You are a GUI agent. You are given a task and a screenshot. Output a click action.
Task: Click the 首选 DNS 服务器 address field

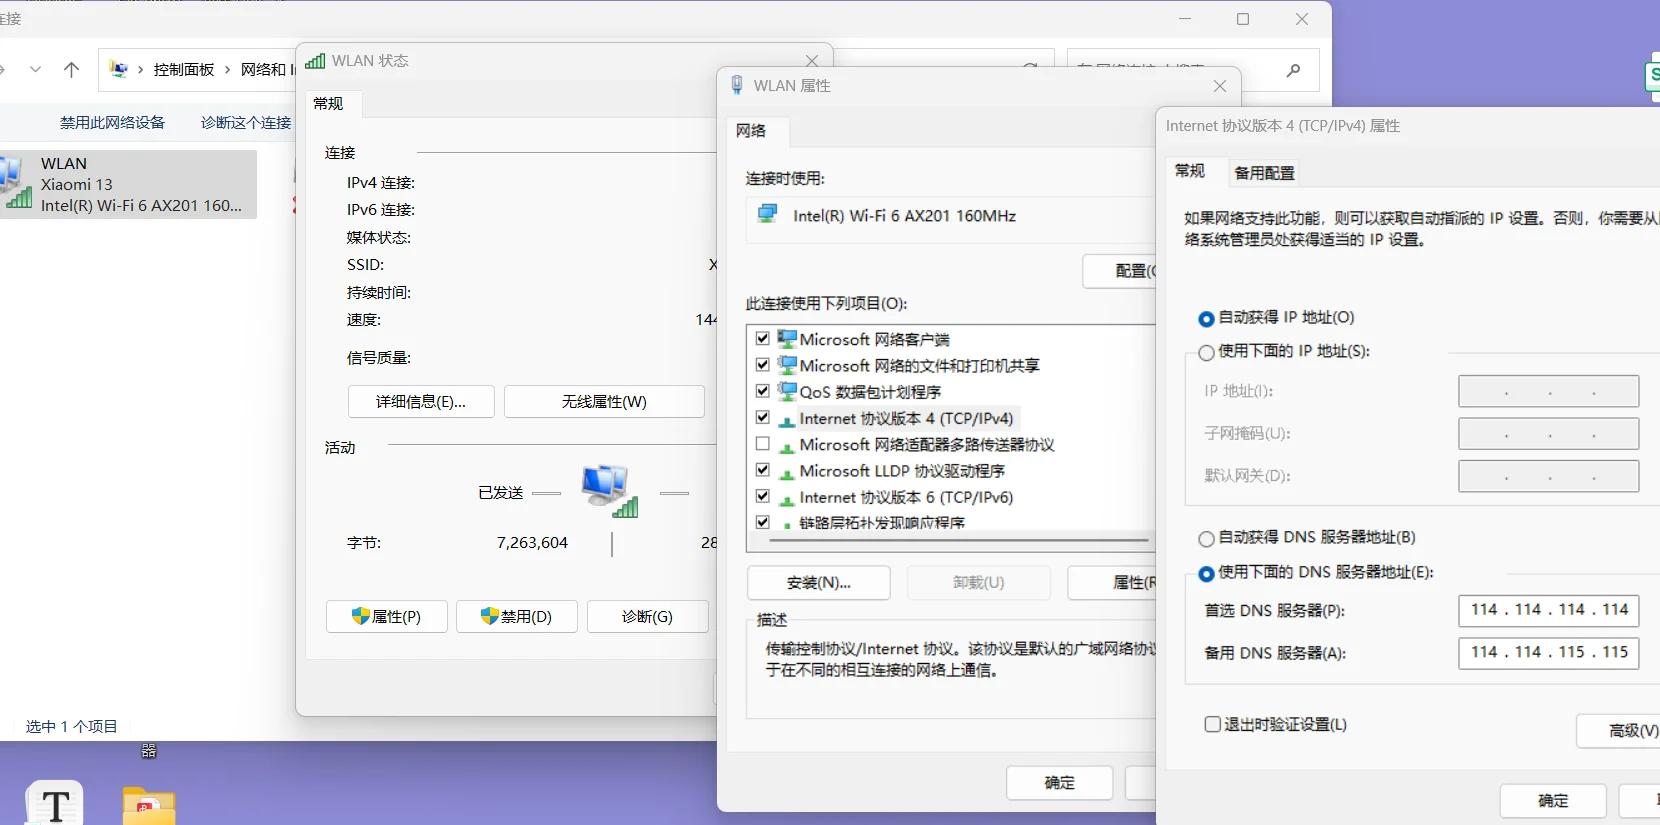(1548, 610)
